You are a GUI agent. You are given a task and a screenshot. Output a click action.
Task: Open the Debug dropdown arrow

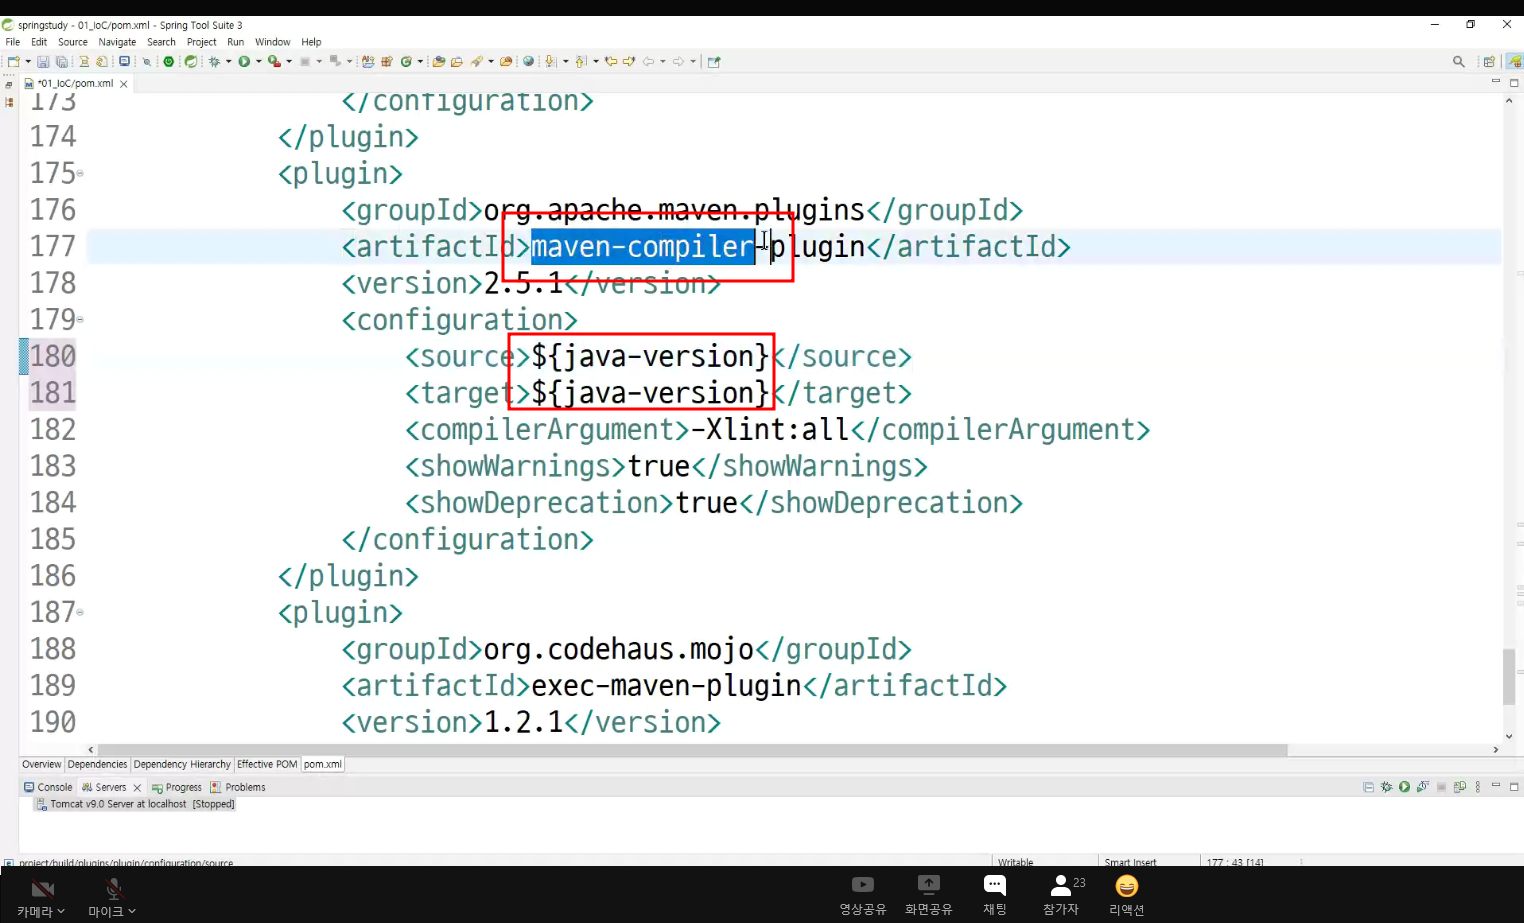228,61
